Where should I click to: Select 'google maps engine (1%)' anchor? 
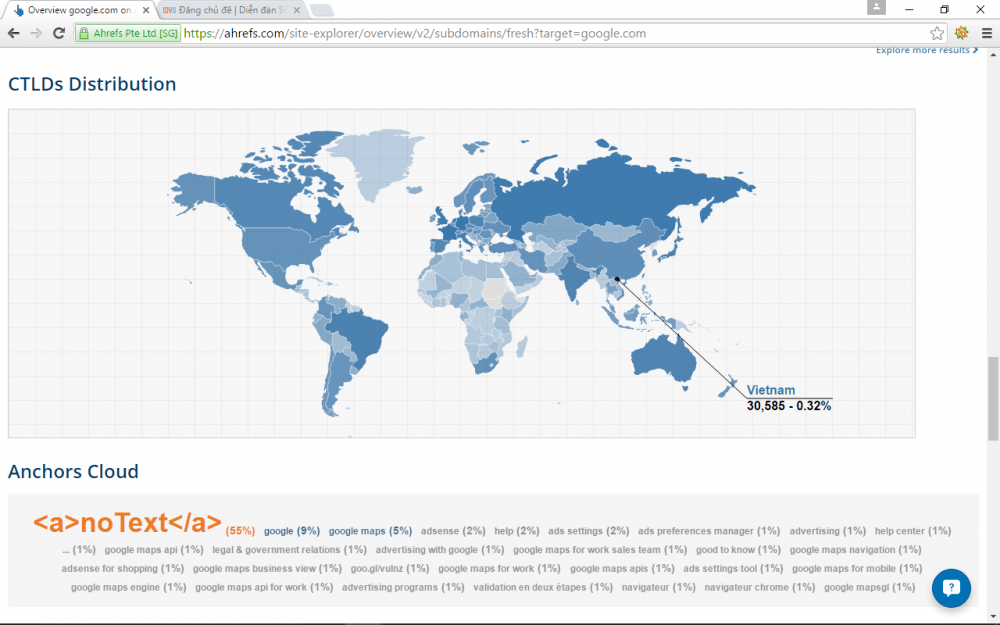pos(128,587)
